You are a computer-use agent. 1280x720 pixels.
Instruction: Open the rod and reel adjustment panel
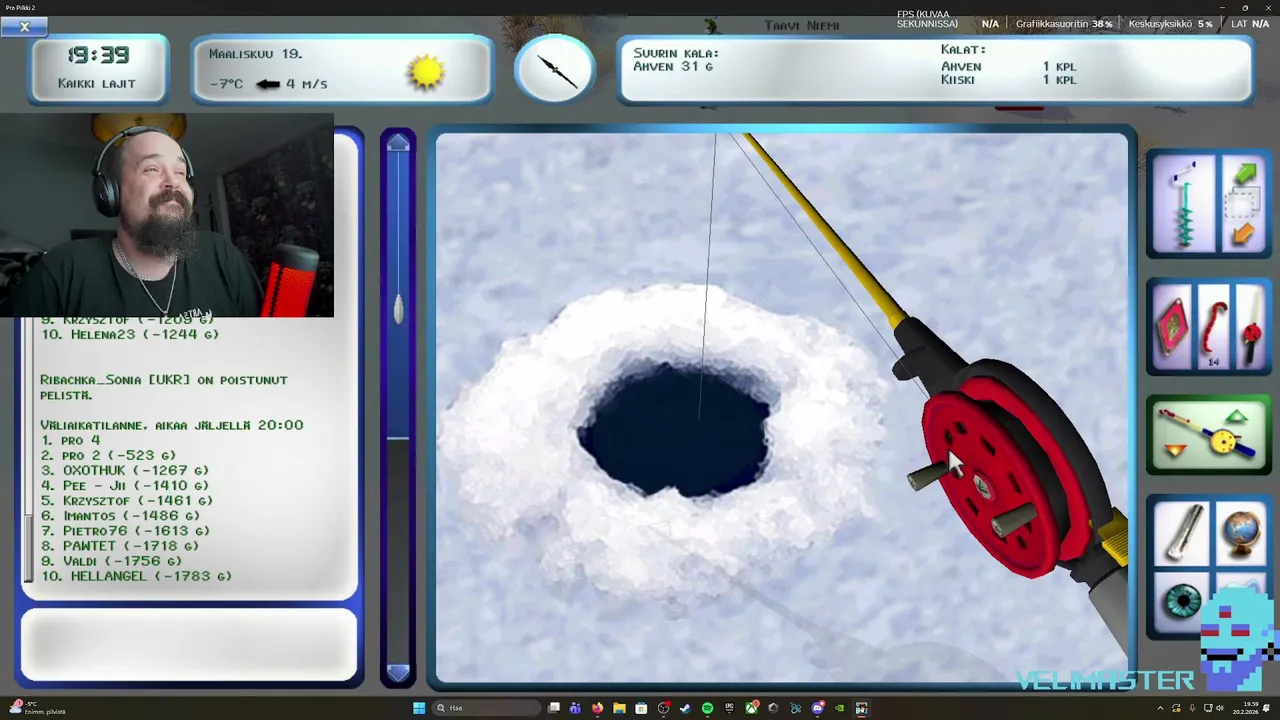tap(1208, 435)
